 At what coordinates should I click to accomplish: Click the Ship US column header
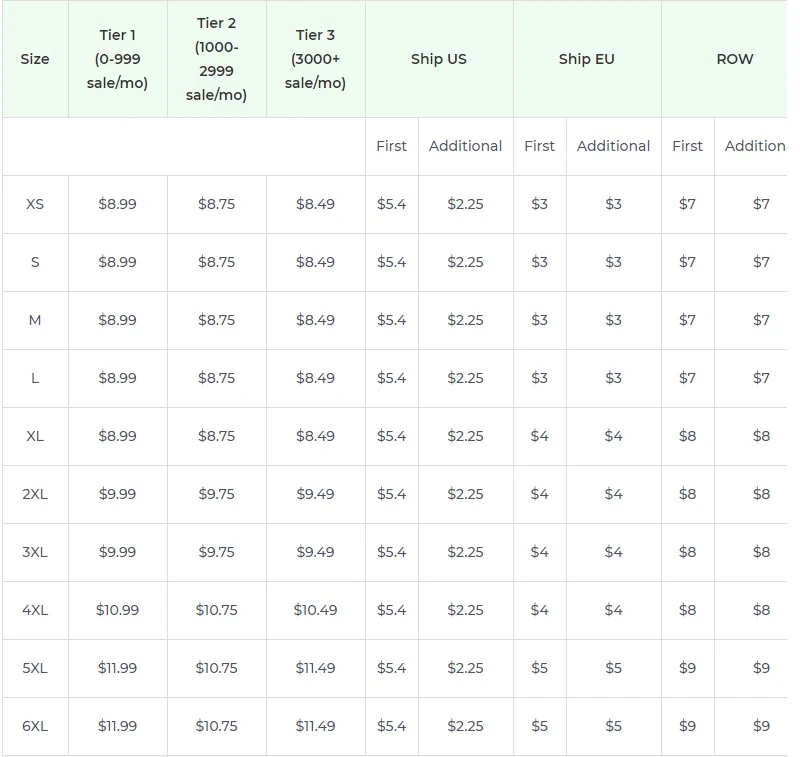pos(438,59)
